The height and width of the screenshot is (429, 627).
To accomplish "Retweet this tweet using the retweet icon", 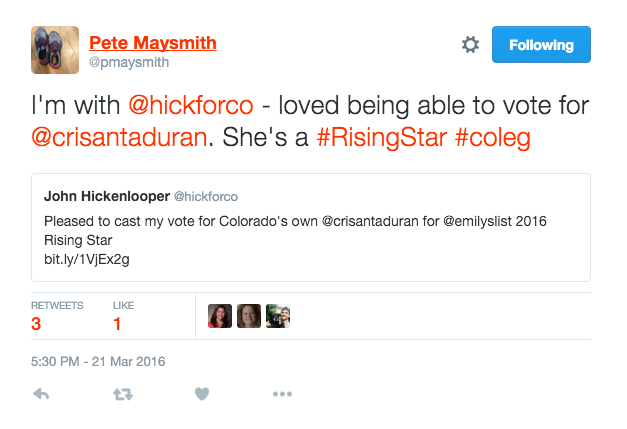I will pyautogui.click(x=122, y=394).
